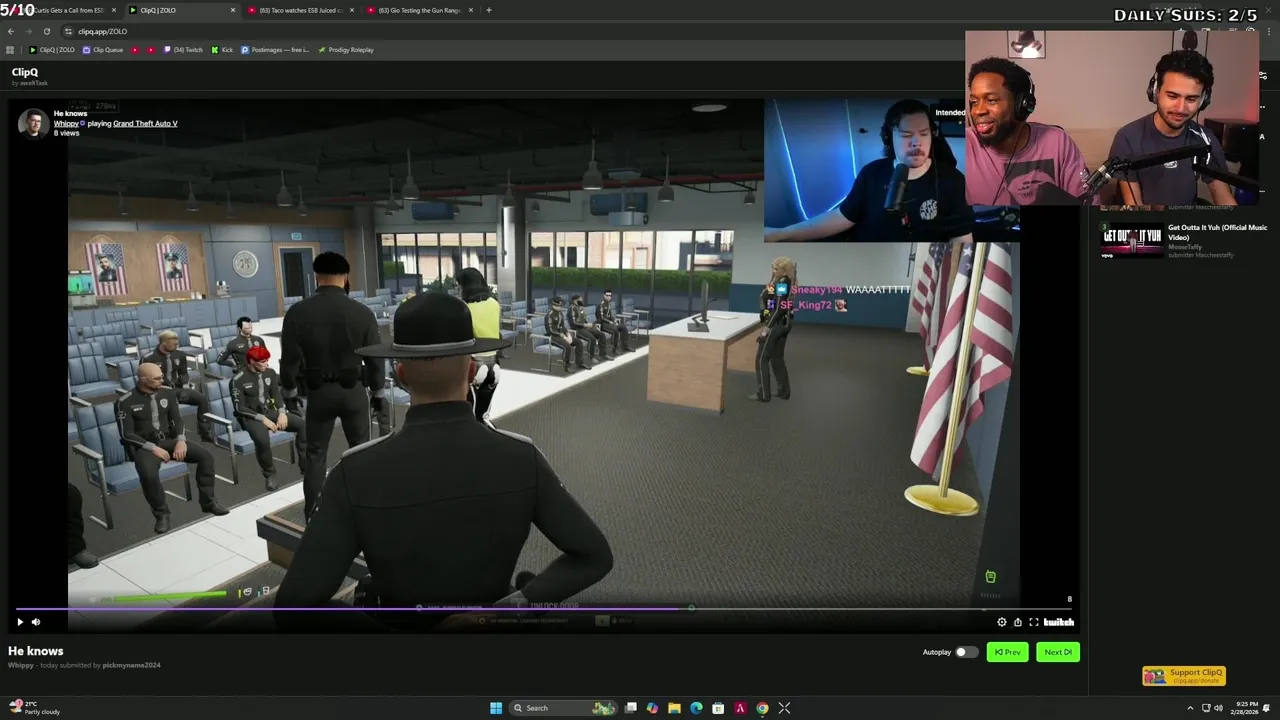Open first red YouTube bookmark icon

(x=135, y=50)
